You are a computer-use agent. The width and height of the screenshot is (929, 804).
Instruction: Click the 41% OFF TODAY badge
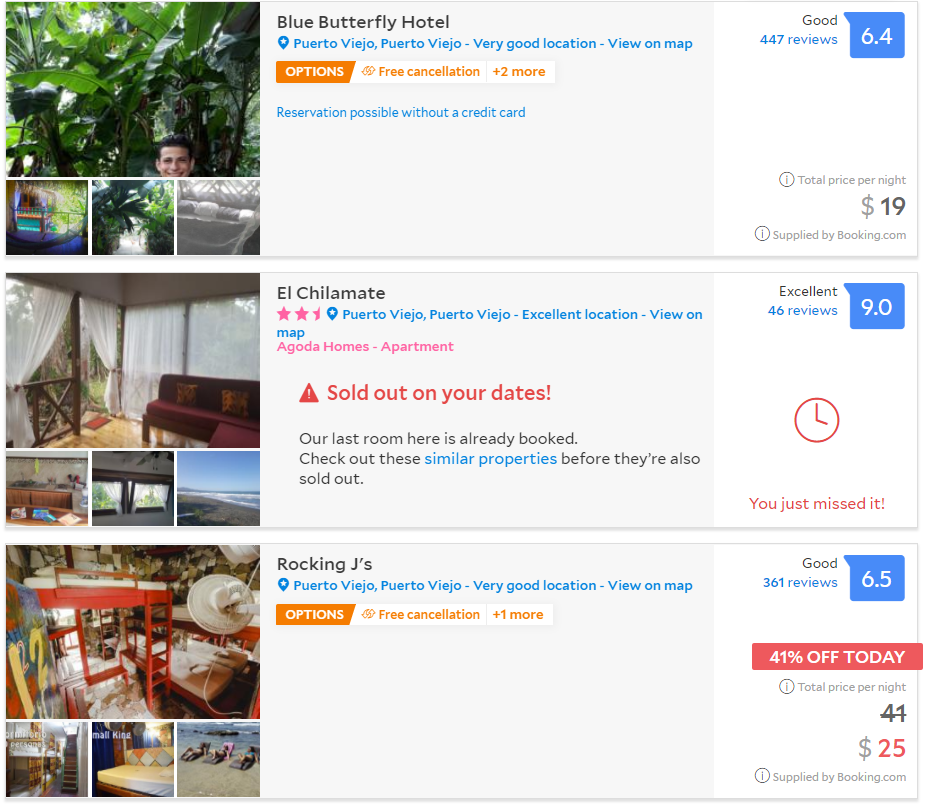point(836,657)
